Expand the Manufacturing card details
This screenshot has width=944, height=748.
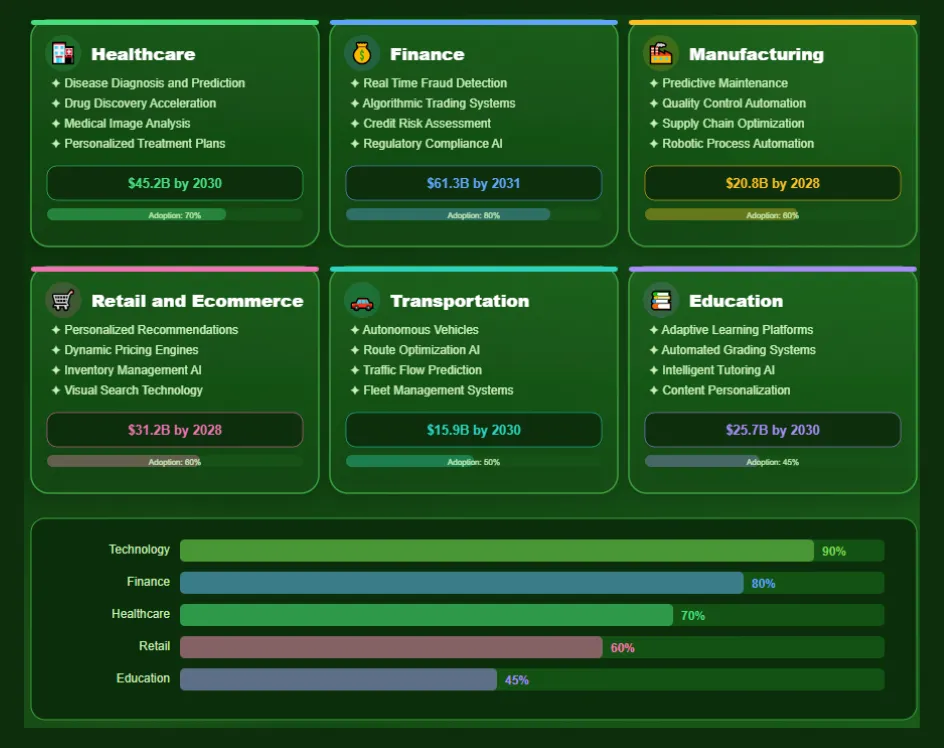click(772, 135)
